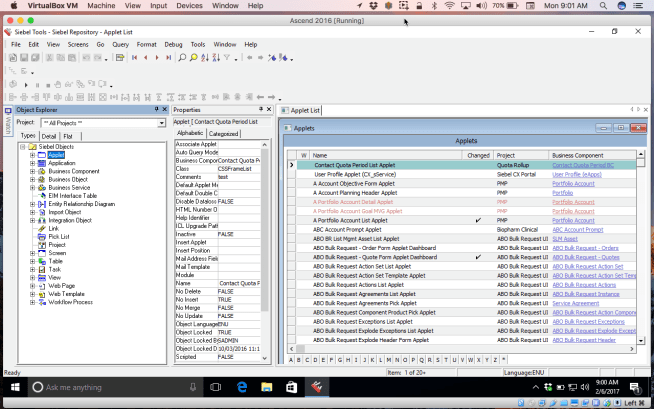The image size is (654, 409).
Task: Click the history forward arrow icon
Action: [261, 58]
